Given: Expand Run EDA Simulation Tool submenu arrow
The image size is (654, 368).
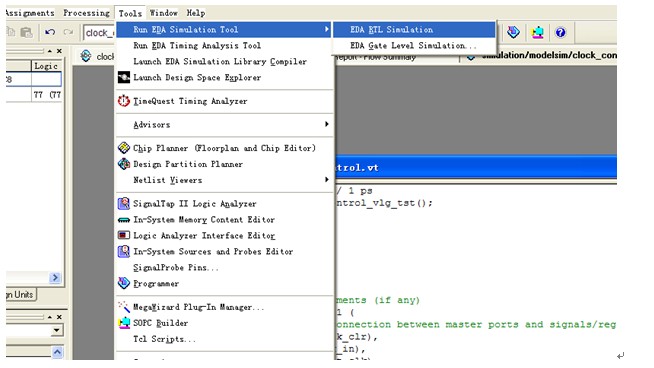Looking at the screenshot, I should [x=327, y=29].
